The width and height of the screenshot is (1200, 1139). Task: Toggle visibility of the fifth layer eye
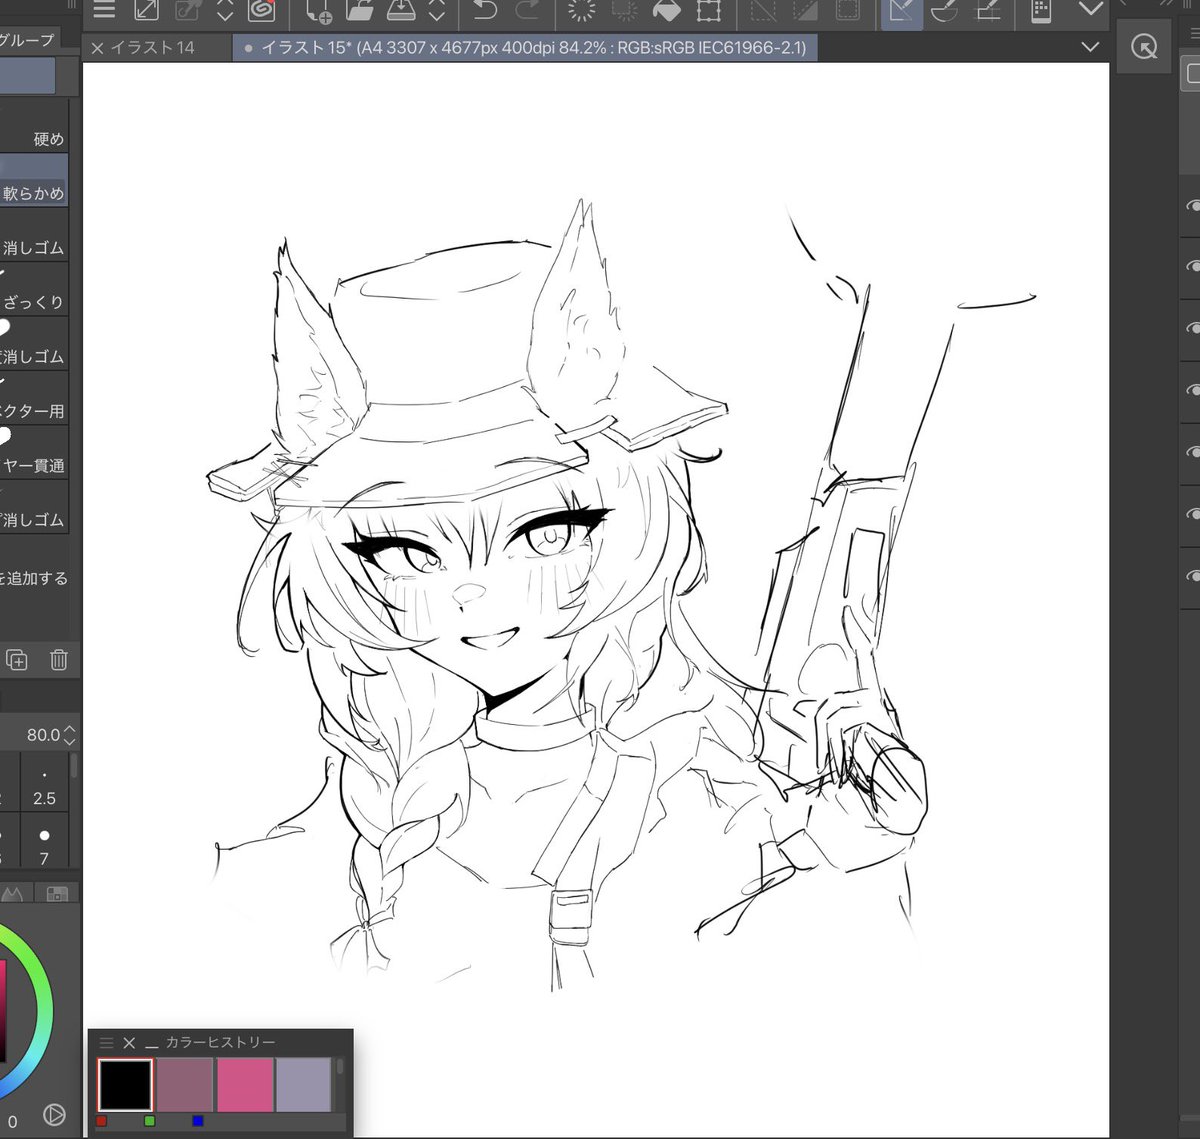1192,452
